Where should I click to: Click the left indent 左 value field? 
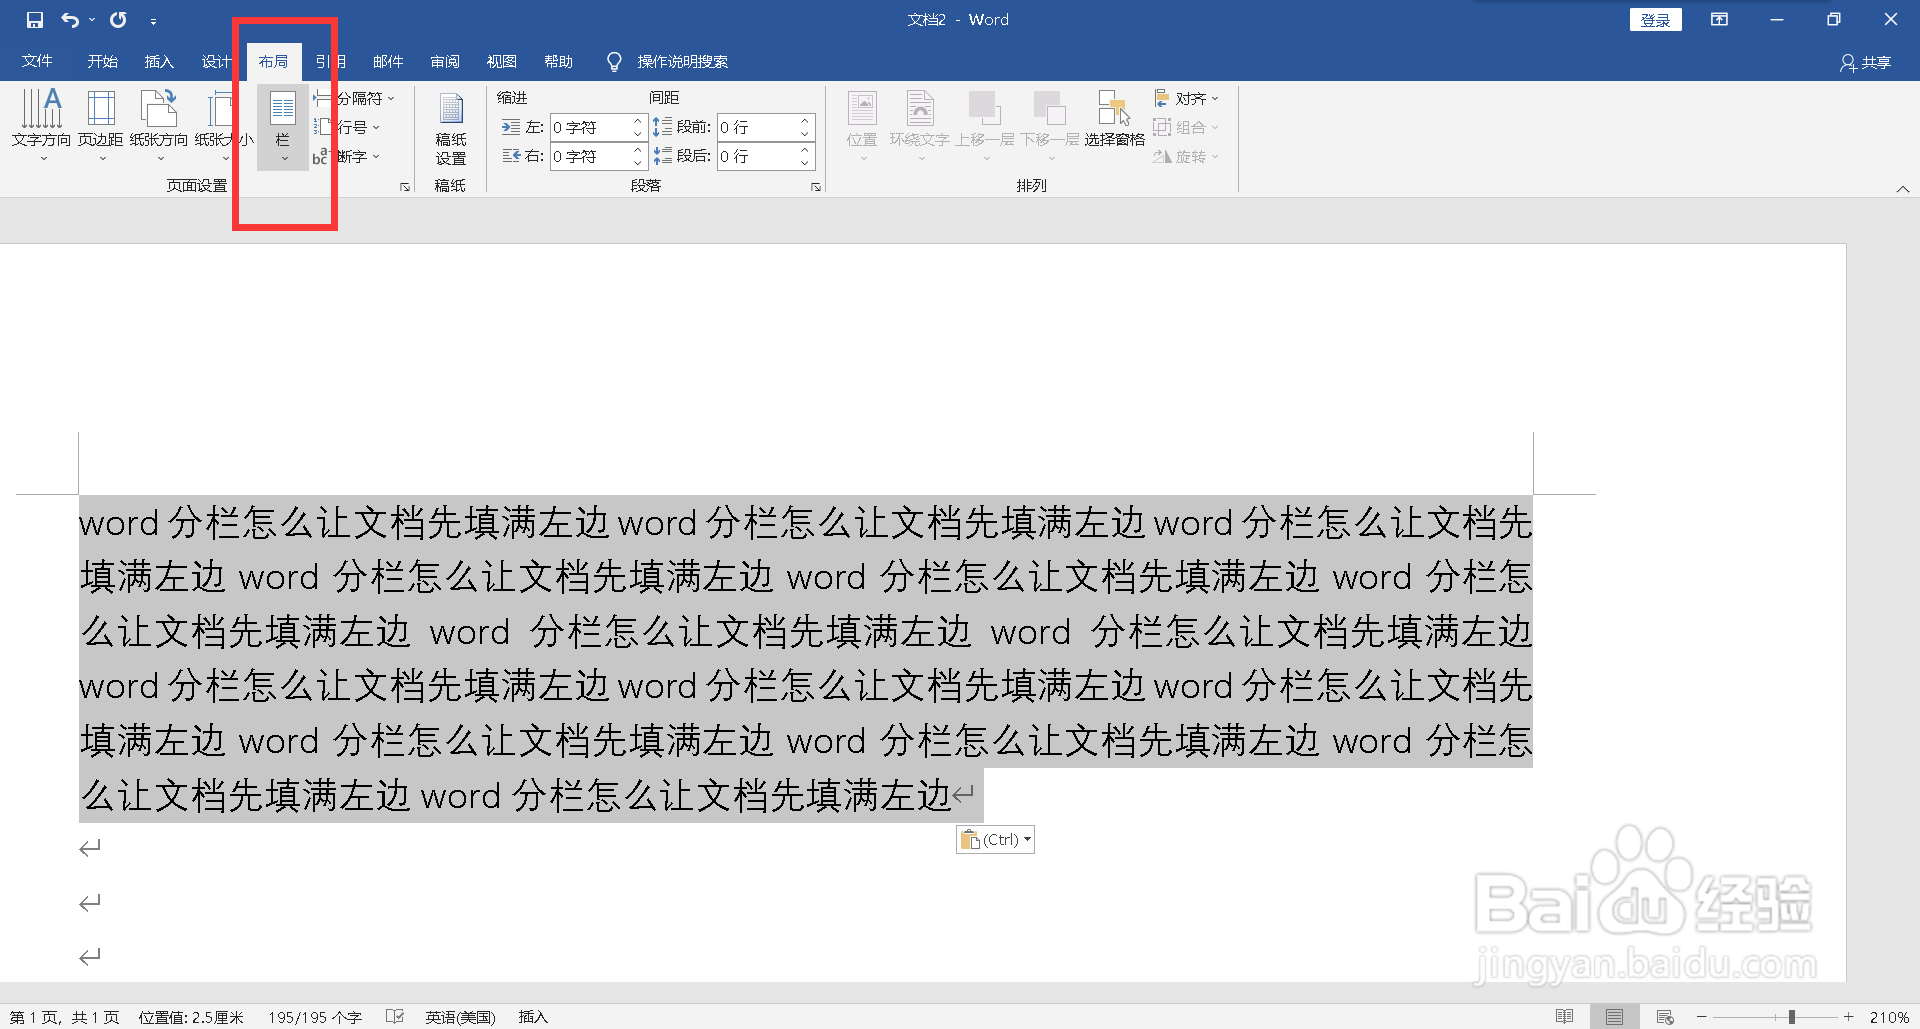[590, 127]
